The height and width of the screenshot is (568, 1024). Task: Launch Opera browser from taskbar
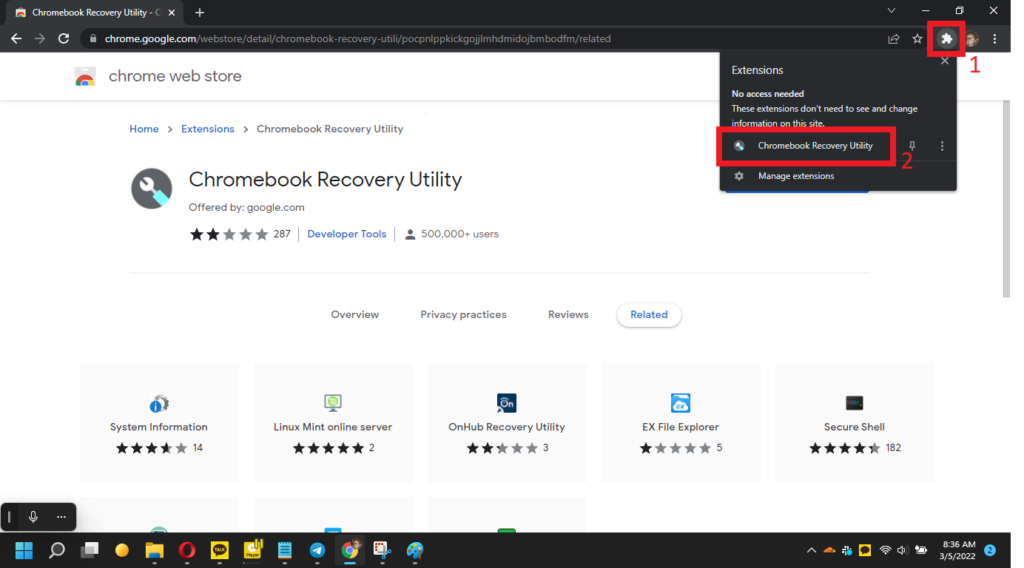click(x=187, y=550)
